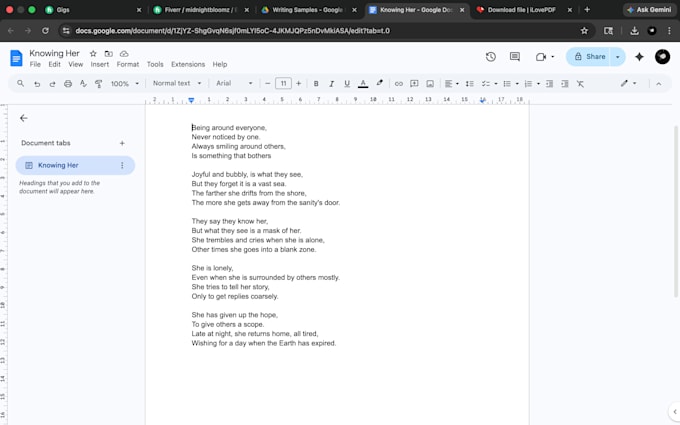Insert image toolbar icon

pos(430,84)
